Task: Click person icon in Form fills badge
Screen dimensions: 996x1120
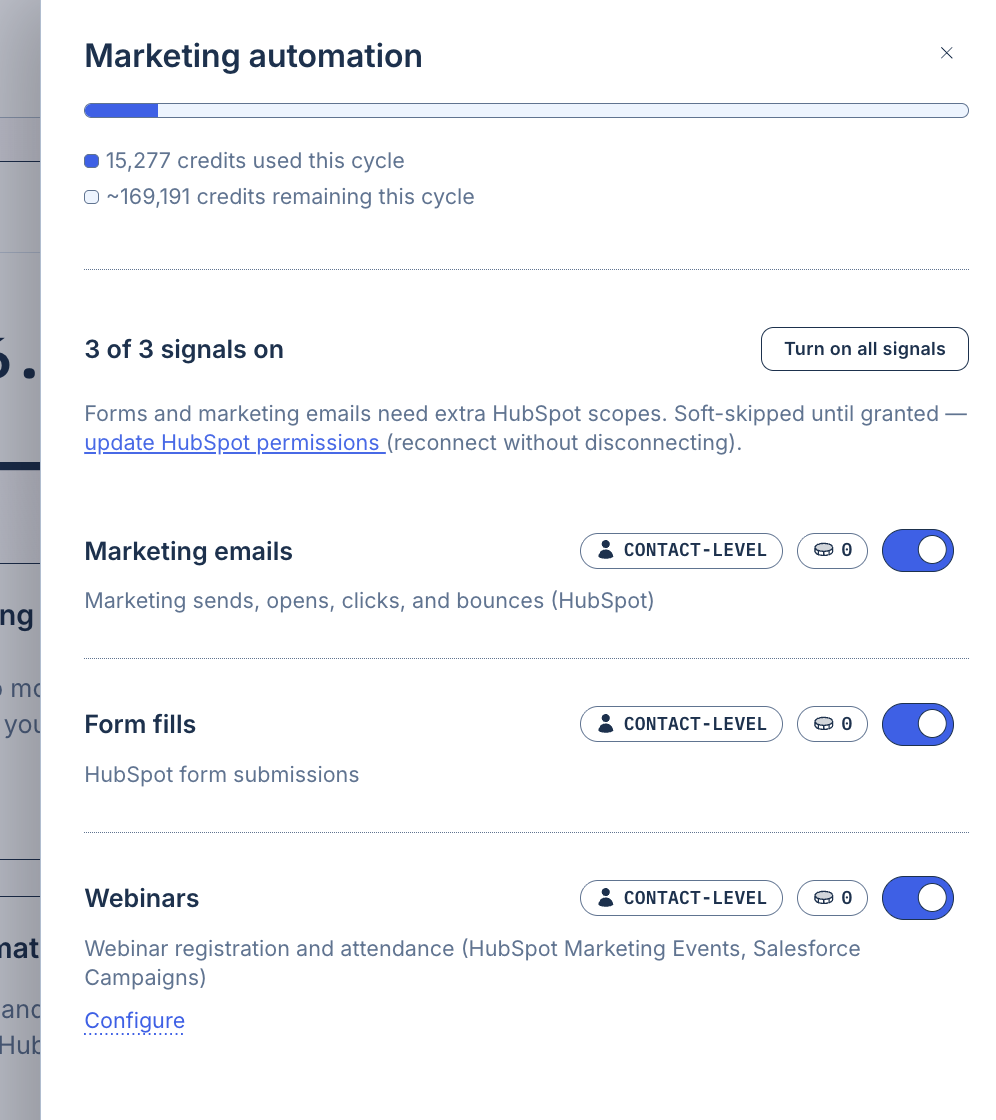Action: (x=605, y=724)
